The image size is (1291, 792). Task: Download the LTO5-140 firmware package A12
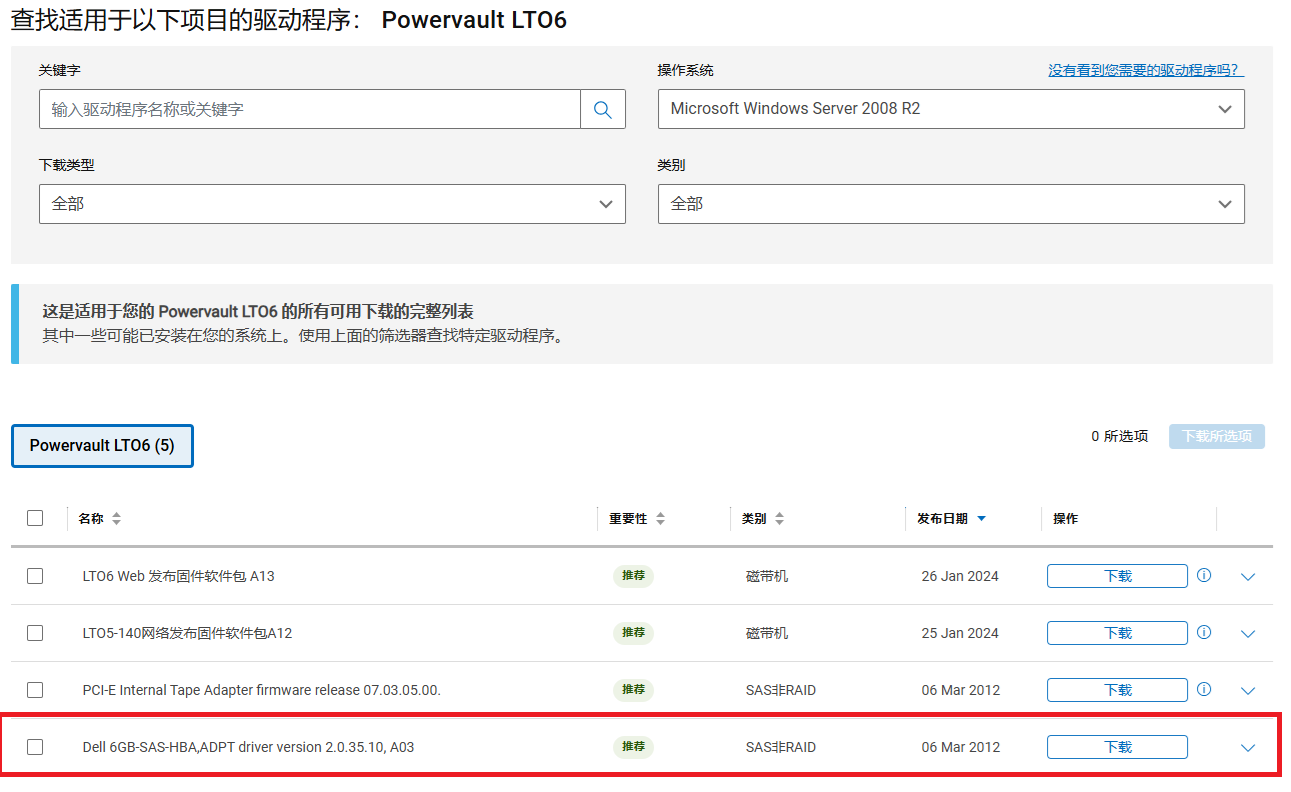click(1117, 633)
